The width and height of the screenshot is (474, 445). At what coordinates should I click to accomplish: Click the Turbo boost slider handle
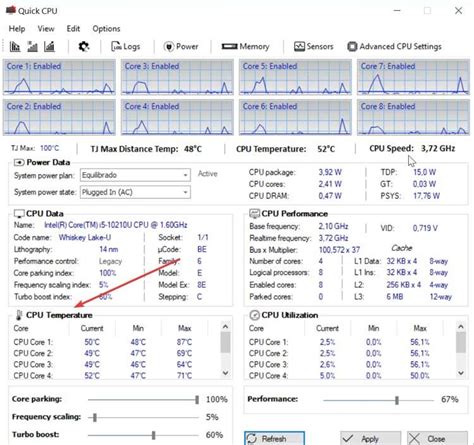153,435
